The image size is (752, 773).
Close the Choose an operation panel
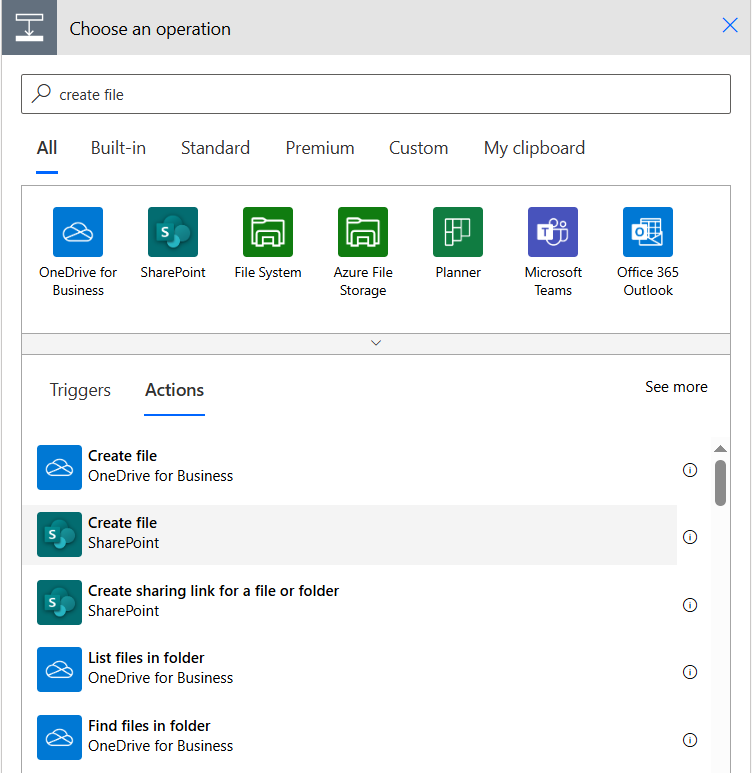pyautogui.click(x=730, y=25)
